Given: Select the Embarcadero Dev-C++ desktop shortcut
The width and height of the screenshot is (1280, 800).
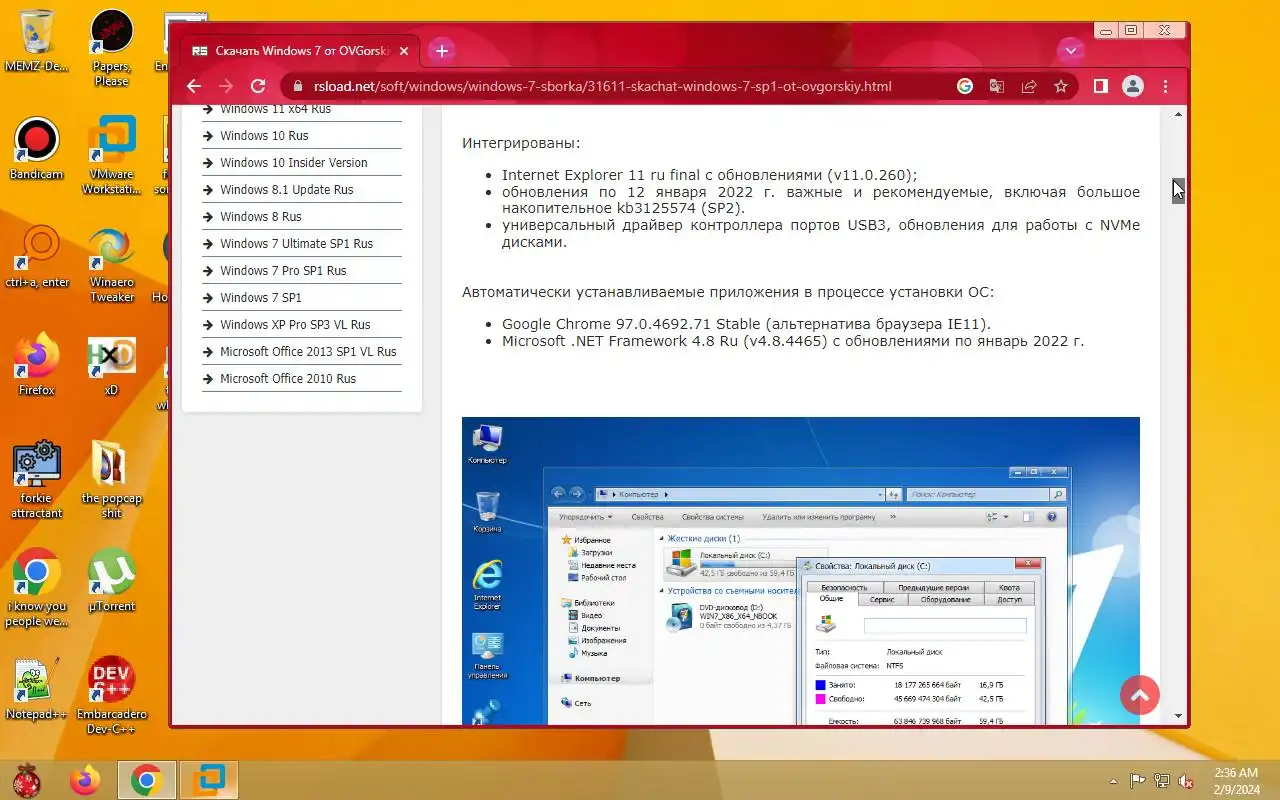Looking at the screenshot, I should click(x=111, y=697).
